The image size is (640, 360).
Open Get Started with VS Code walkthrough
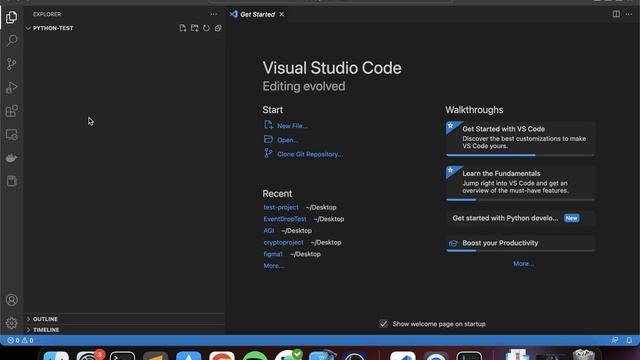[x=520, y=139]
